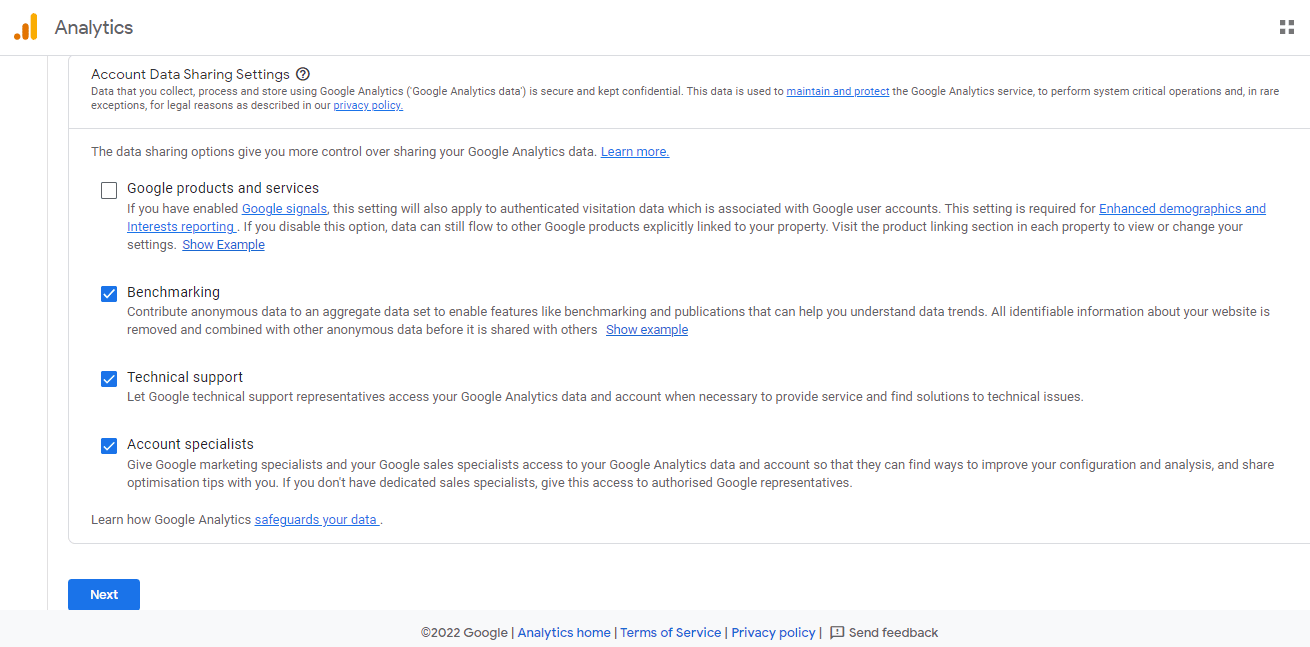Open Enhanced demographics and Interests reporting link
The width and height of the screenshot is (1310, 647).
[1183, 208]
